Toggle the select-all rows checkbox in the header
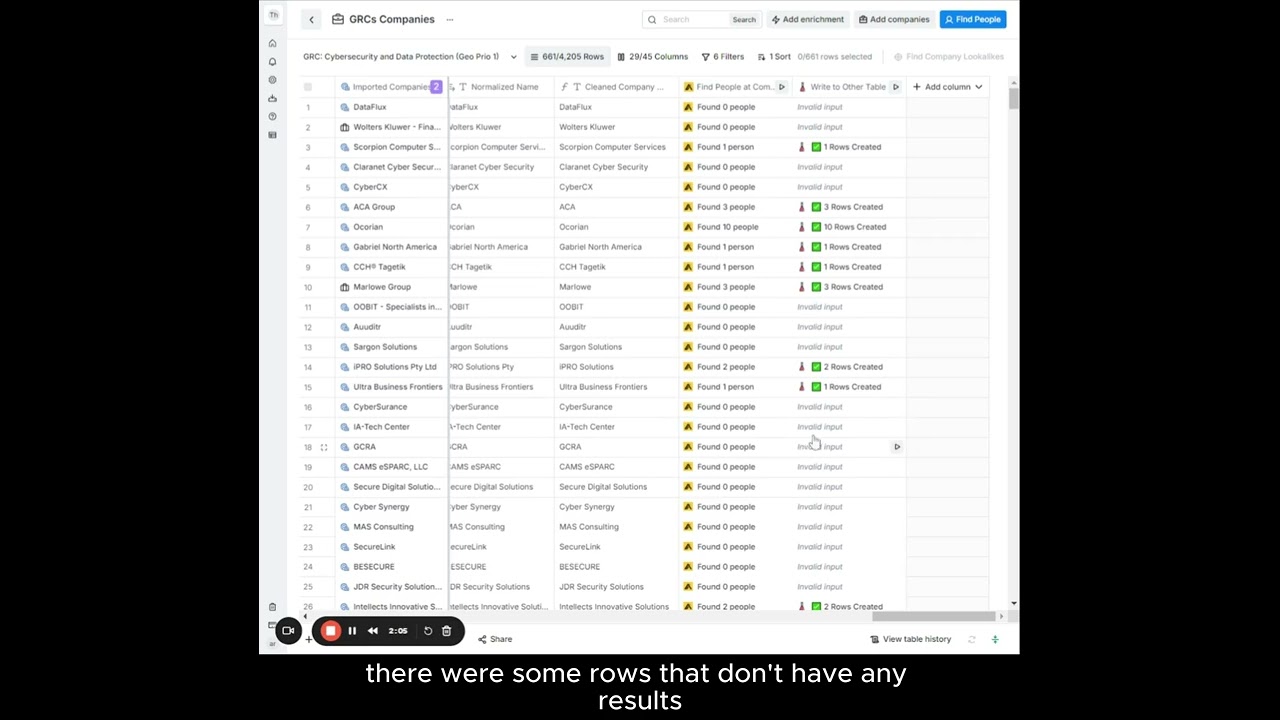The width and height of the screenshot is (1280, 720). 308,87
